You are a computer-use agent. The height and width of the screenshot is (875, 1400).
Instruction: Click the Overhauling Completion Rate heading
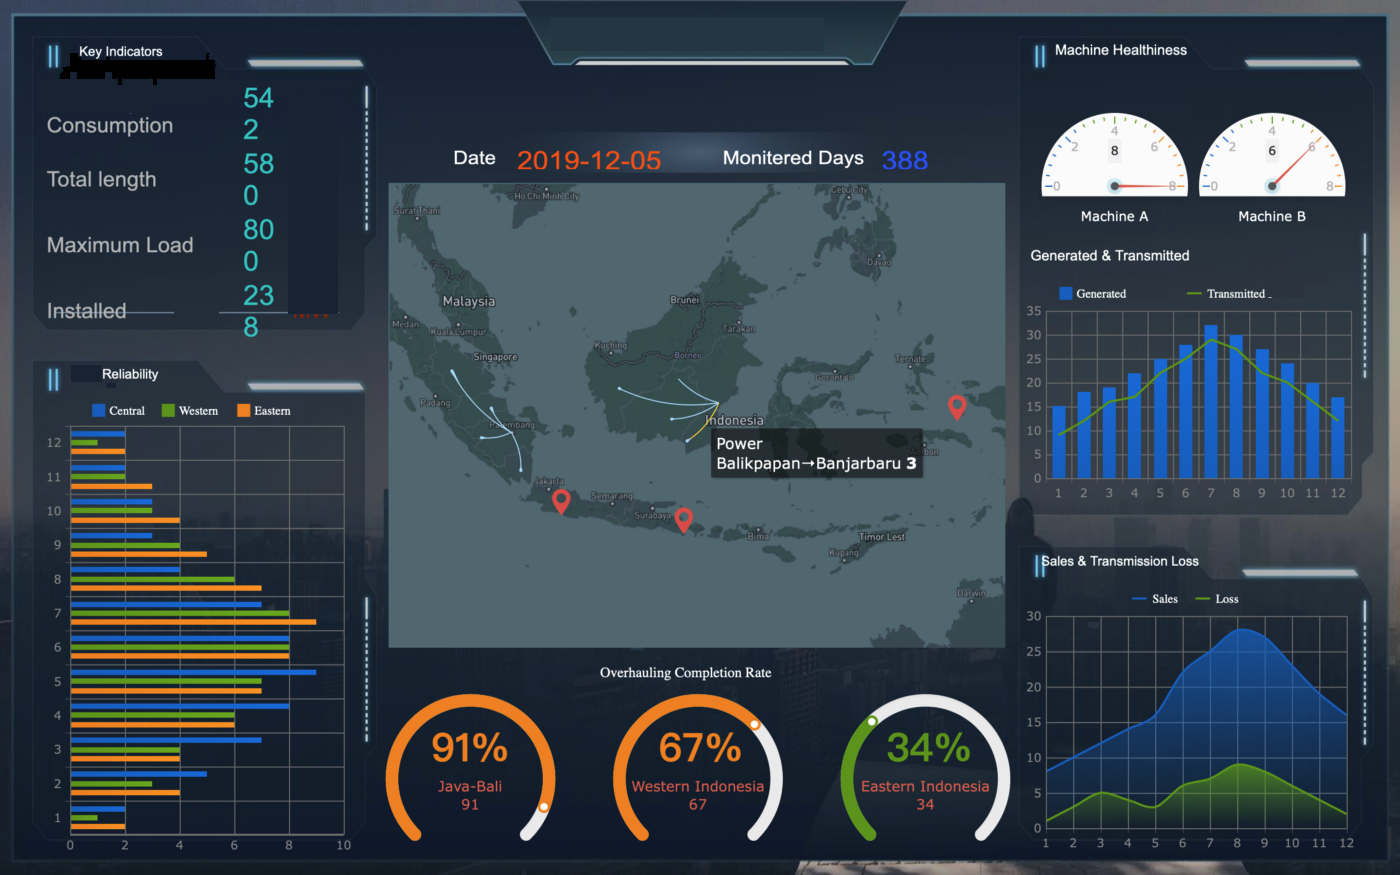point(686,673)
